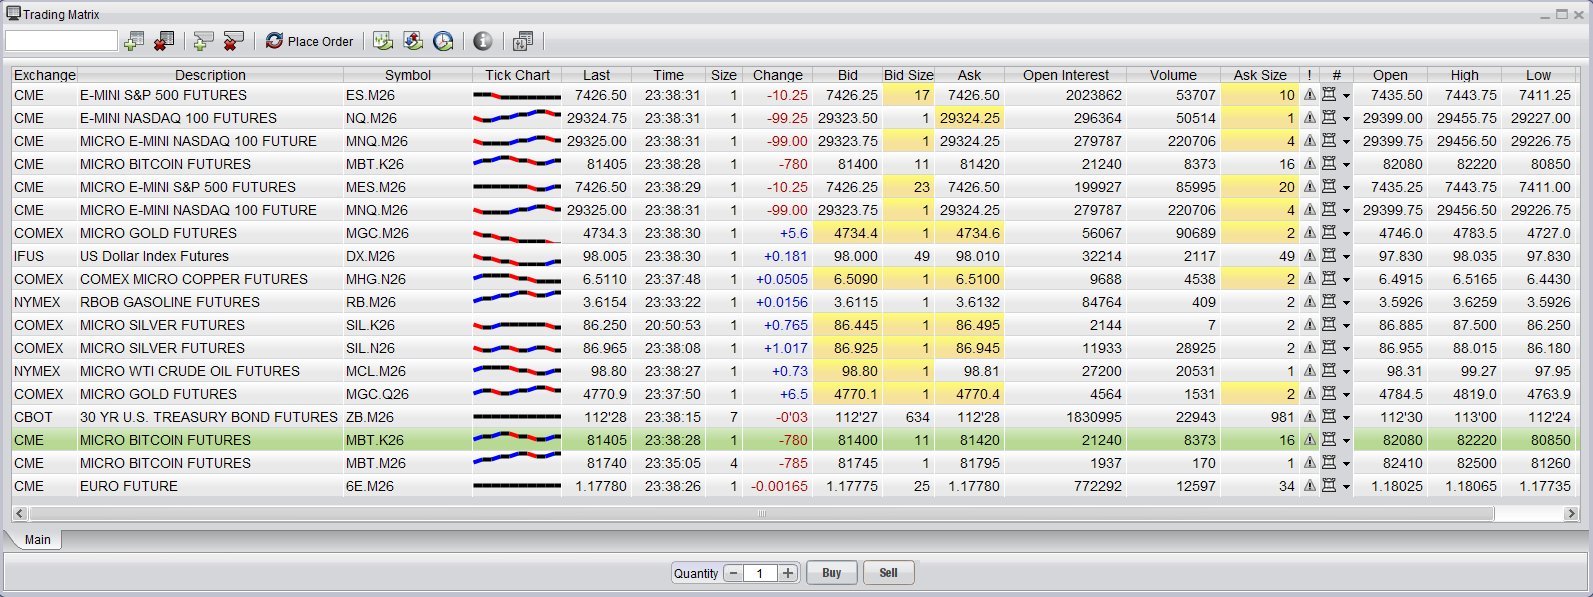
Task: Click the remove-row table icon with red X
Action: point(164,41)
